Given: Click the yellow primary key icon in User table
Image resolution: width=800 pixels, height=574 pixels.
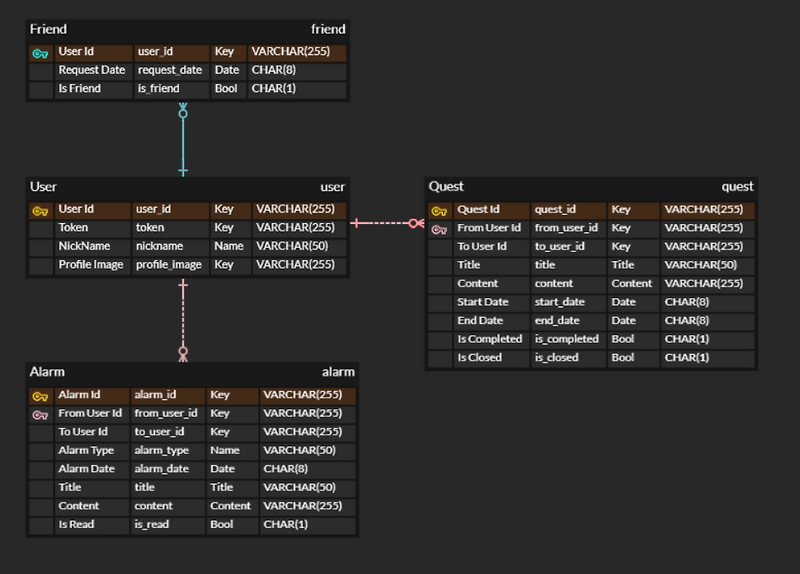Looking at the screenshot, I should pos(40,211).
